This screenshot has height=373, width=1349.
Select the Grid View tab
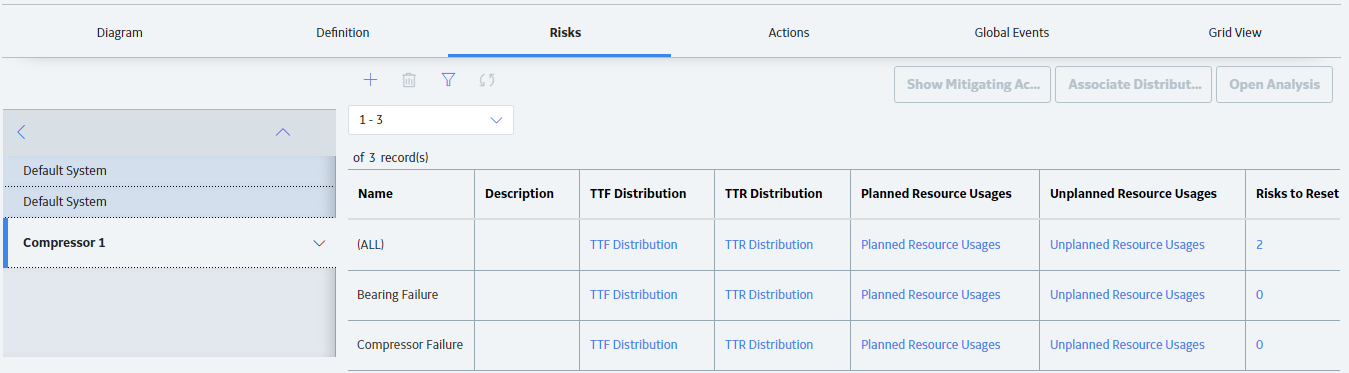pos(1235,32)
